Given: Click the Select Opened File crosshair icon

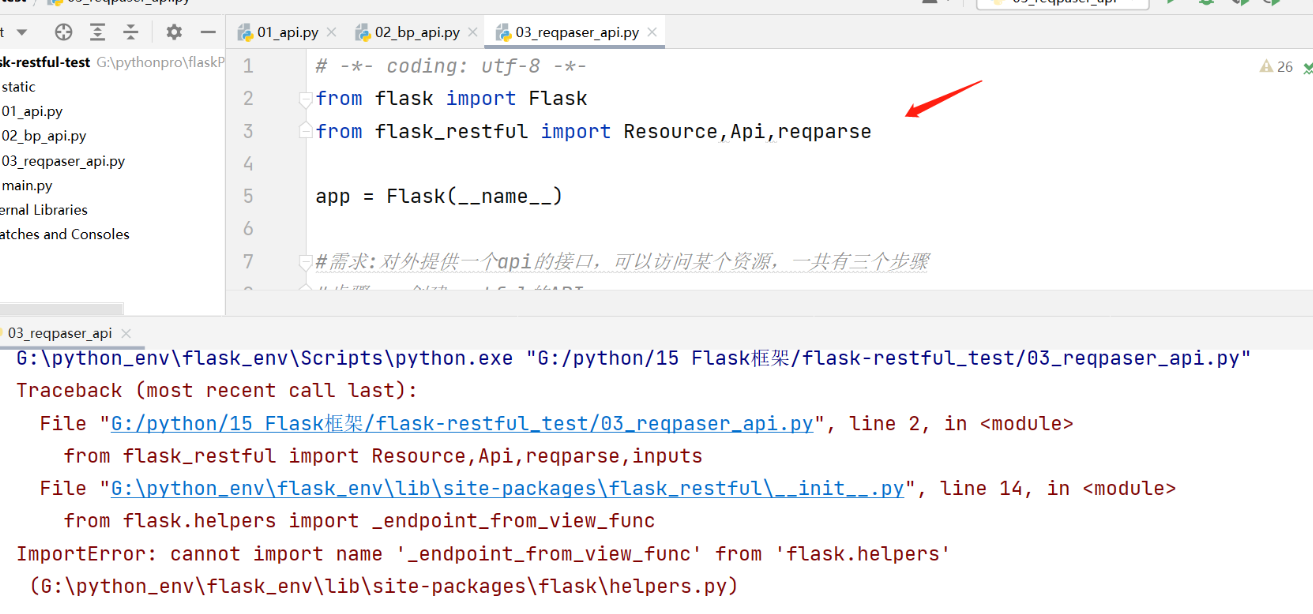Looking at the screenshot, I should 63,32.
